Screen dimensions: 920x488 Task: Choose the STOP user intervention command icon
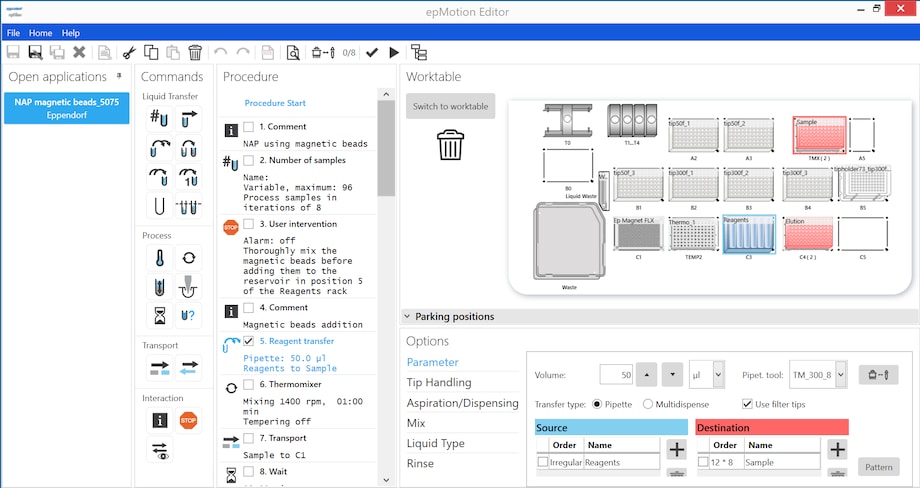pos(188,421)
